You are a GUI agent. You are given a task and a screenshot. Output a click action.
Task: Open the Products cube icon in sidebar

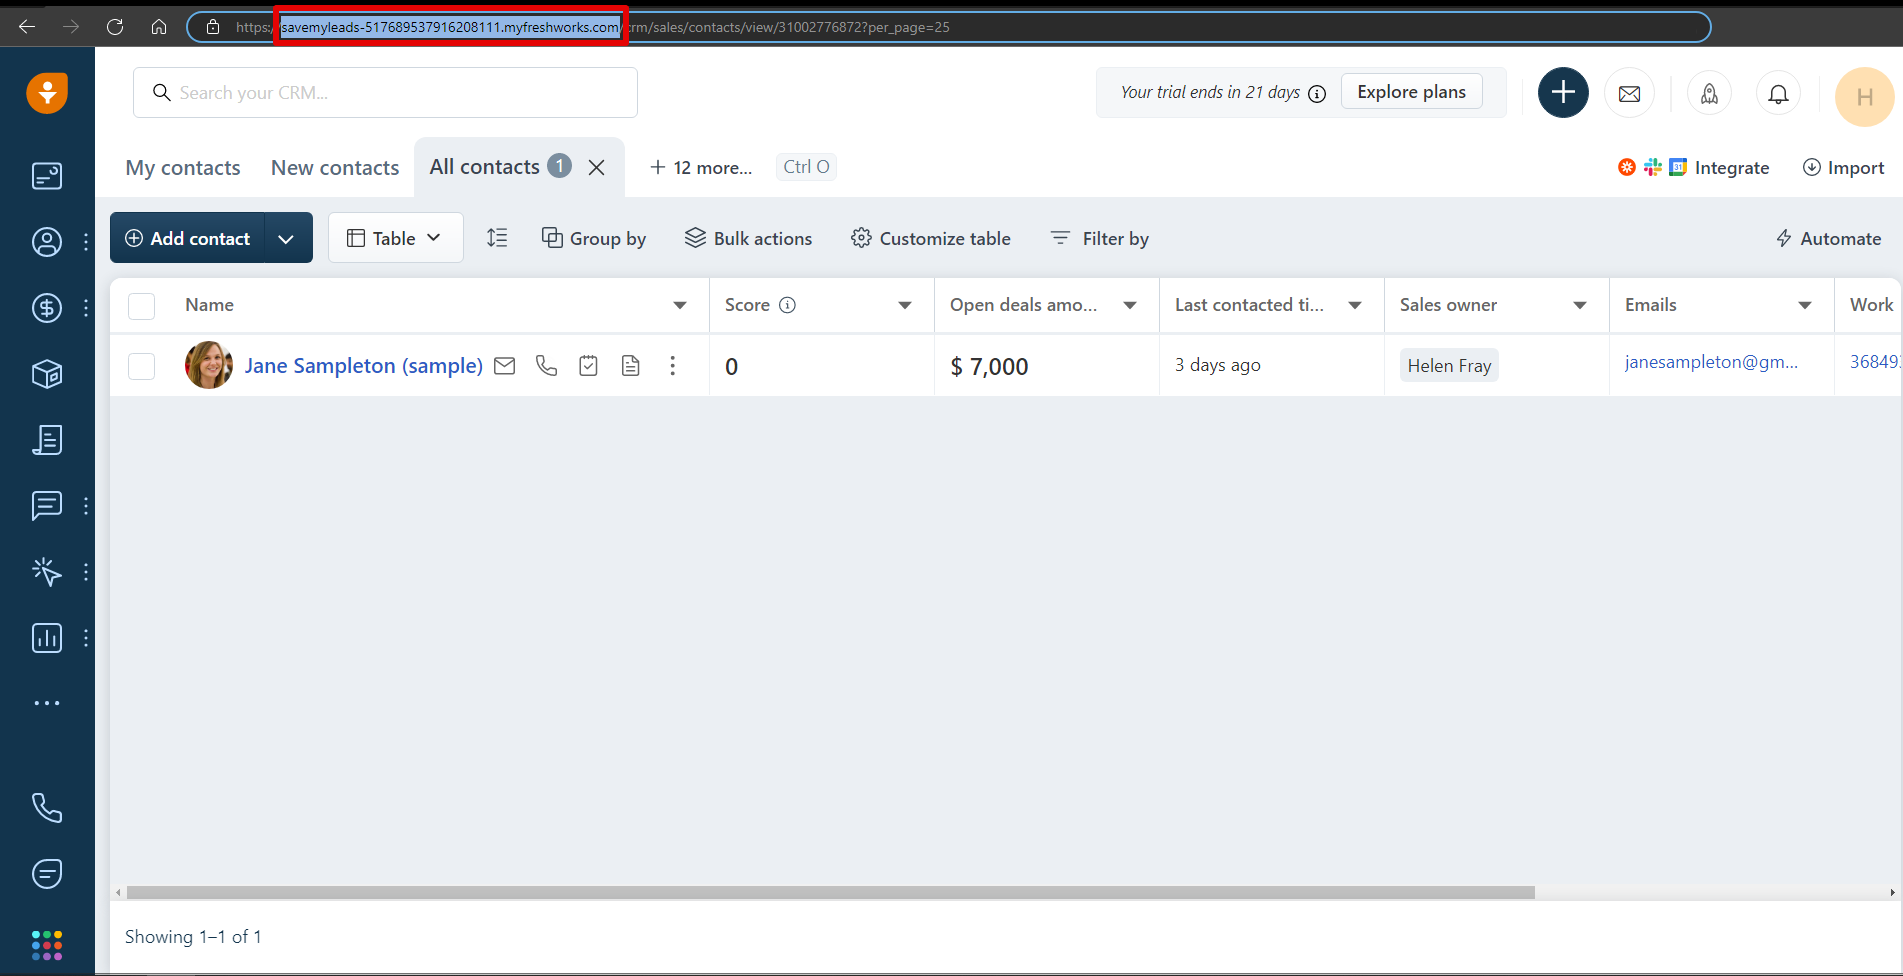(47, 374)
